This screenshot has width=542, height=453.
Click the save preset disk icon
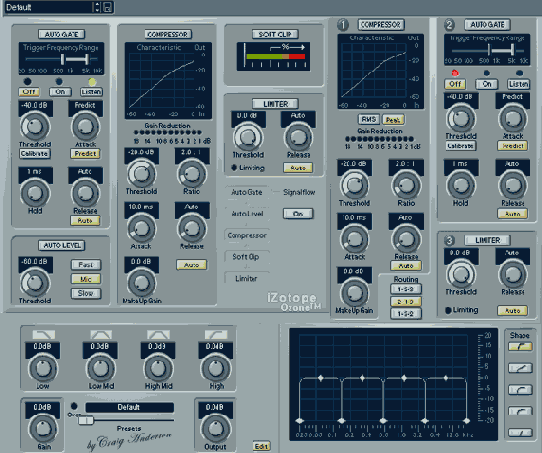[x=108, y=7]
